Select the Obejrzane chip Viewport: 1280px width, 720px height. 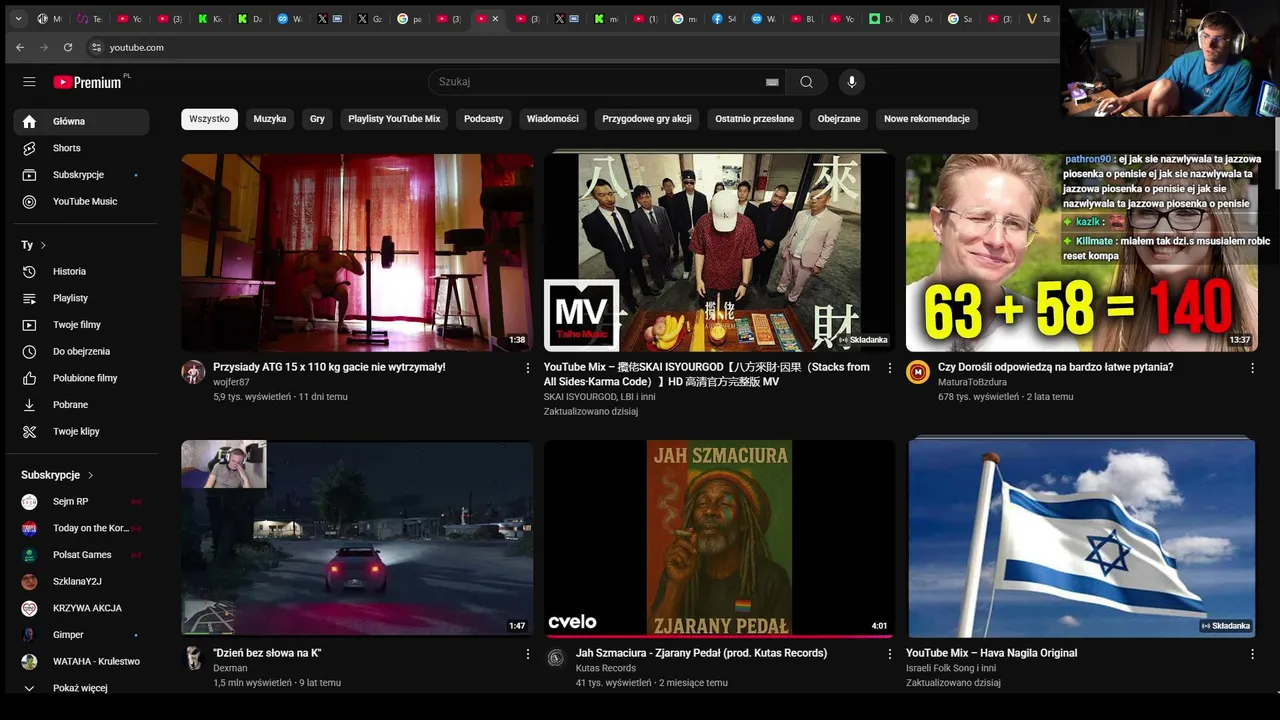(x=839, y=119)
